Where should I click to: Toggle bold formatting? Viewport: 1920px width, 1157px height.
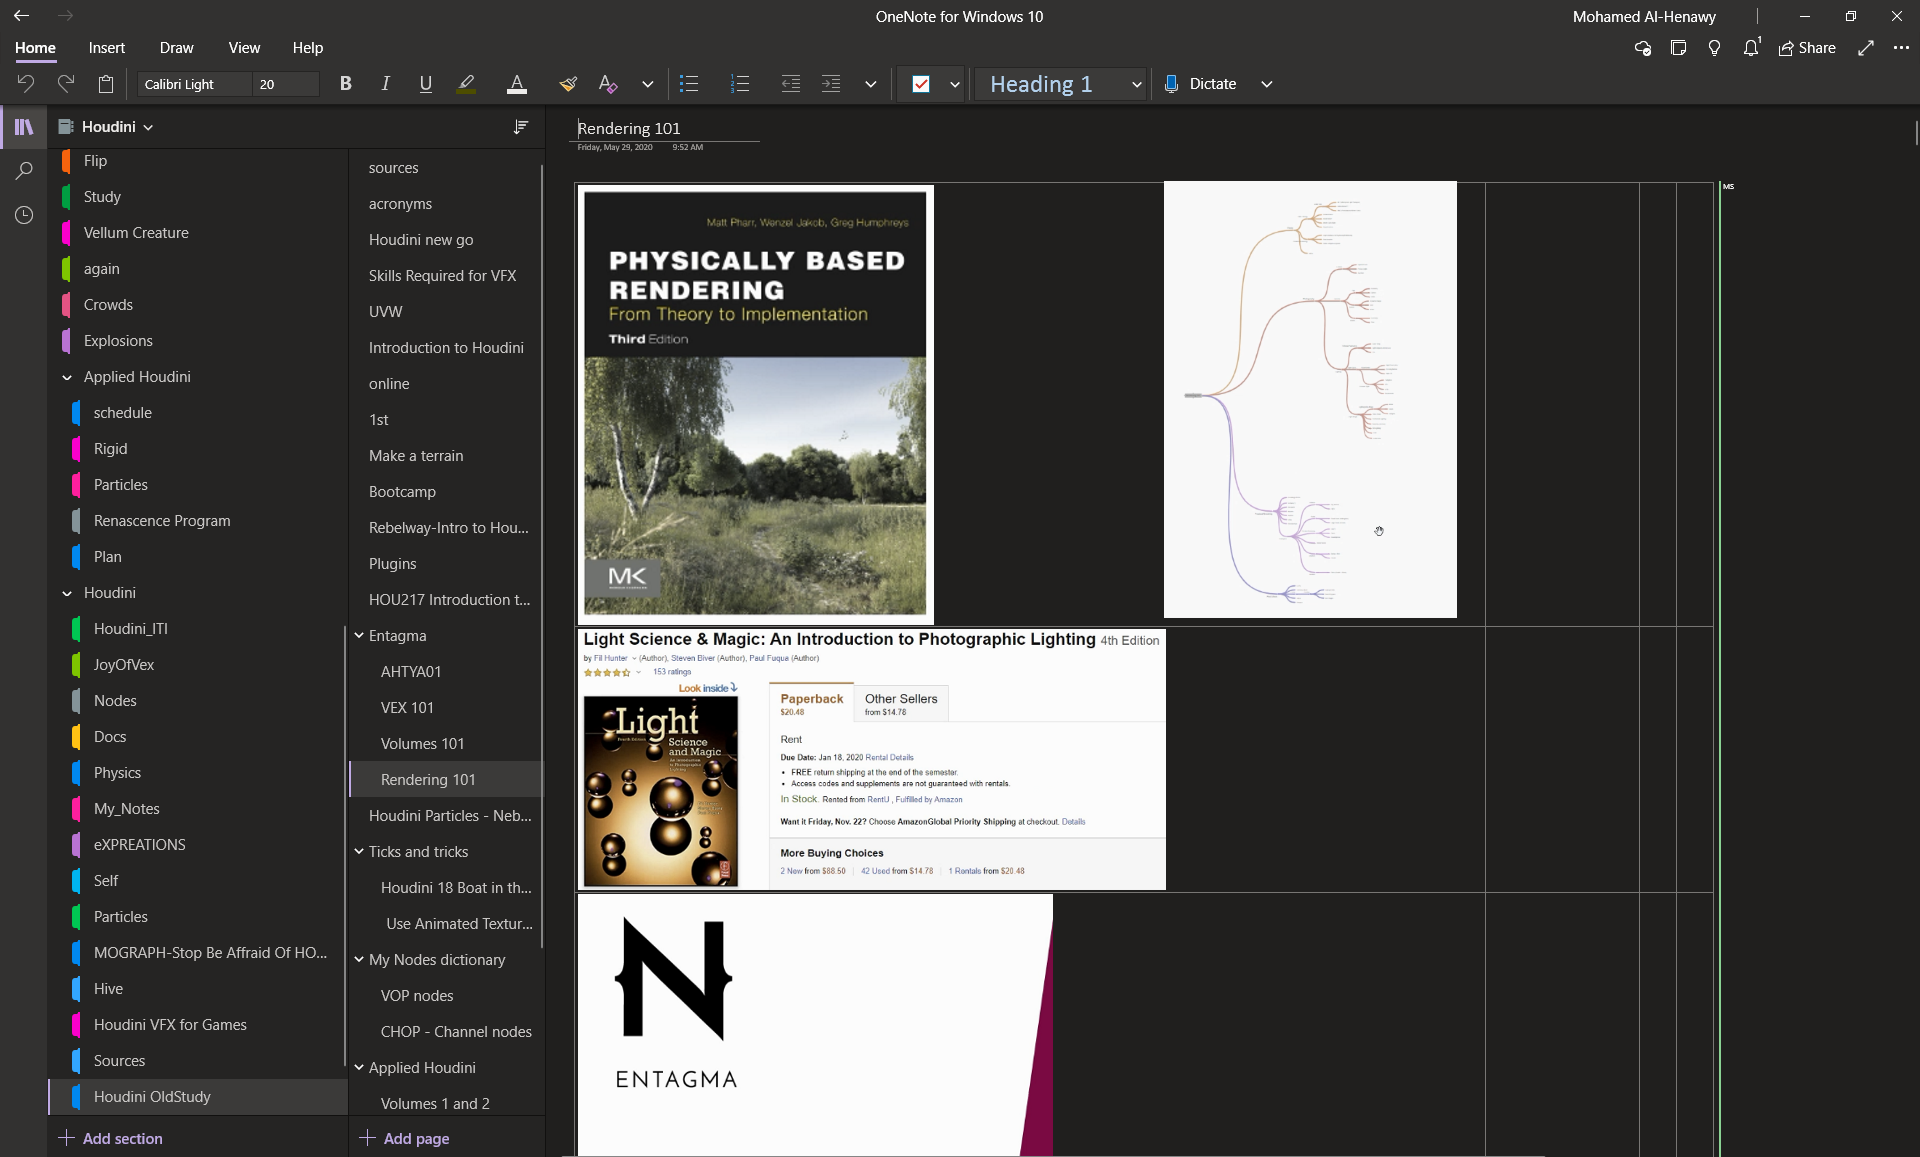click(345, 84)
